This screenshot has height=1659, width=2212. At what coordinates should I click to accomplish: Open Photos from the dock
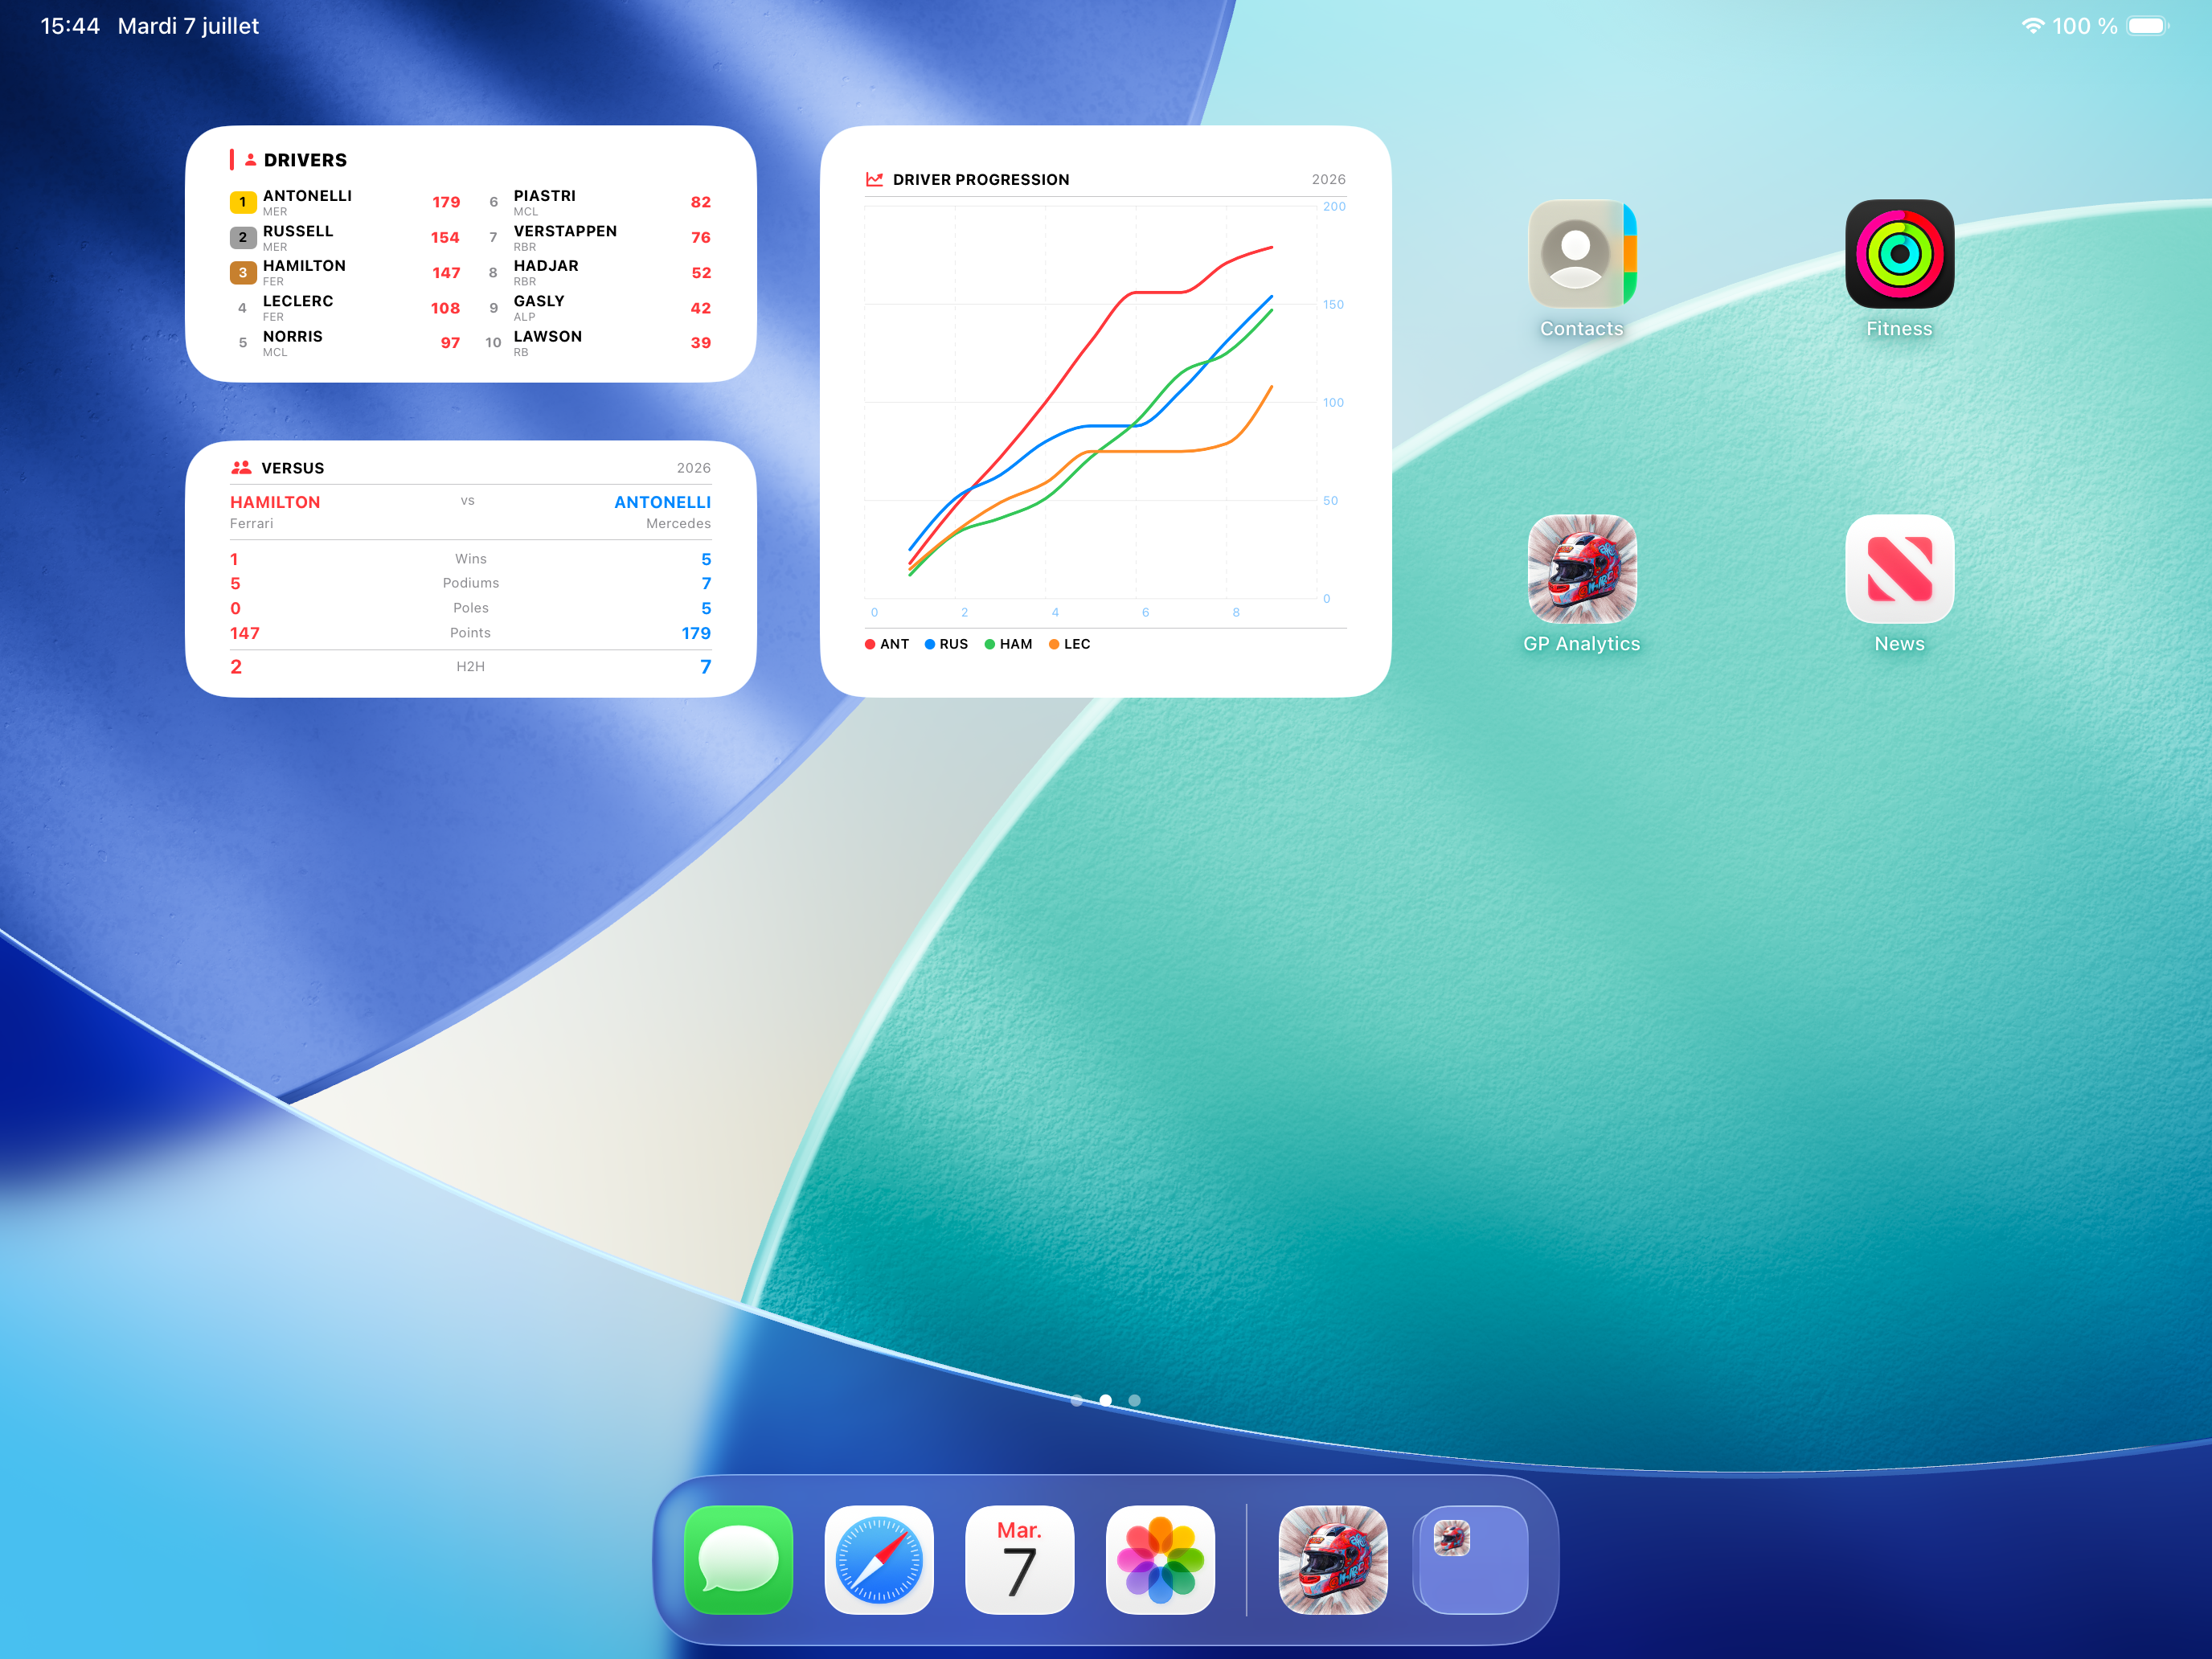1160,1560
